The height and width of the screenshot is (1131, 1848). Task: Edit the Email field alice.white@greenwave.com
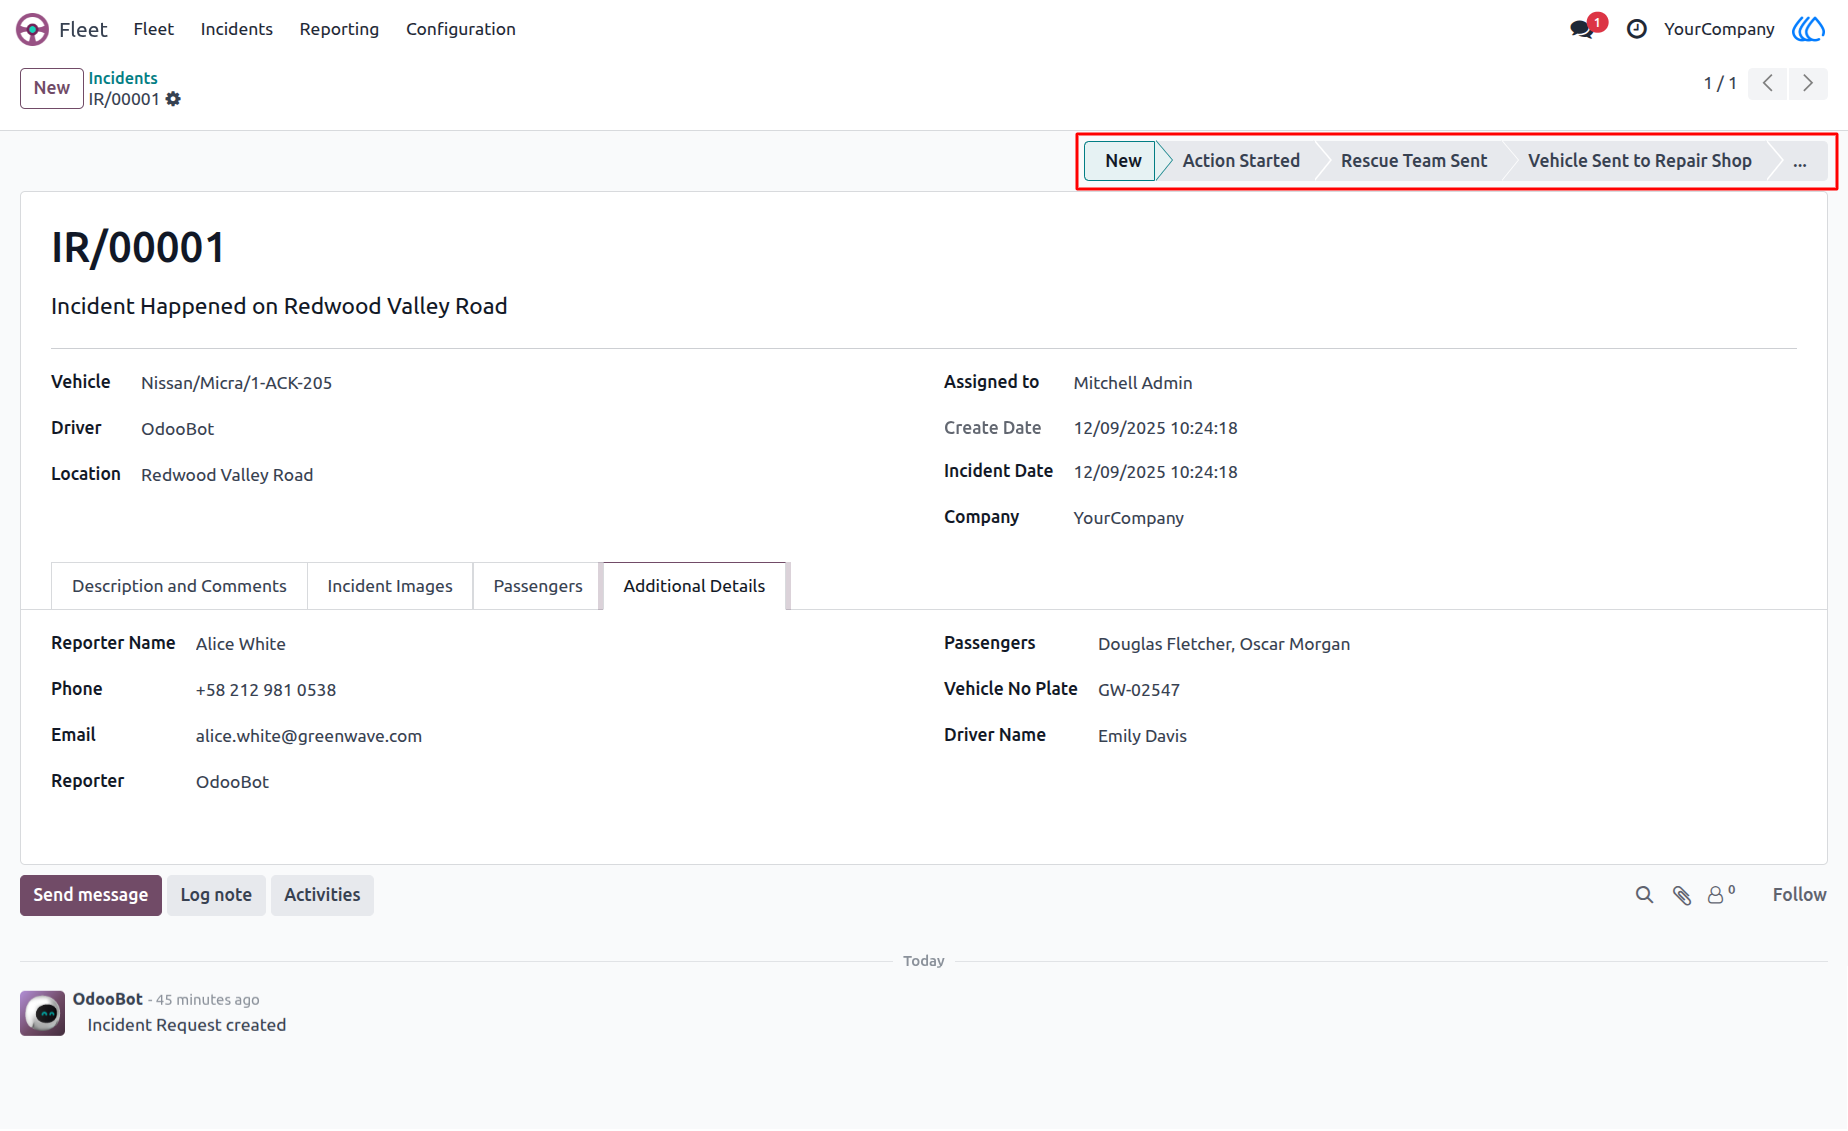click(x=309, y=736)
